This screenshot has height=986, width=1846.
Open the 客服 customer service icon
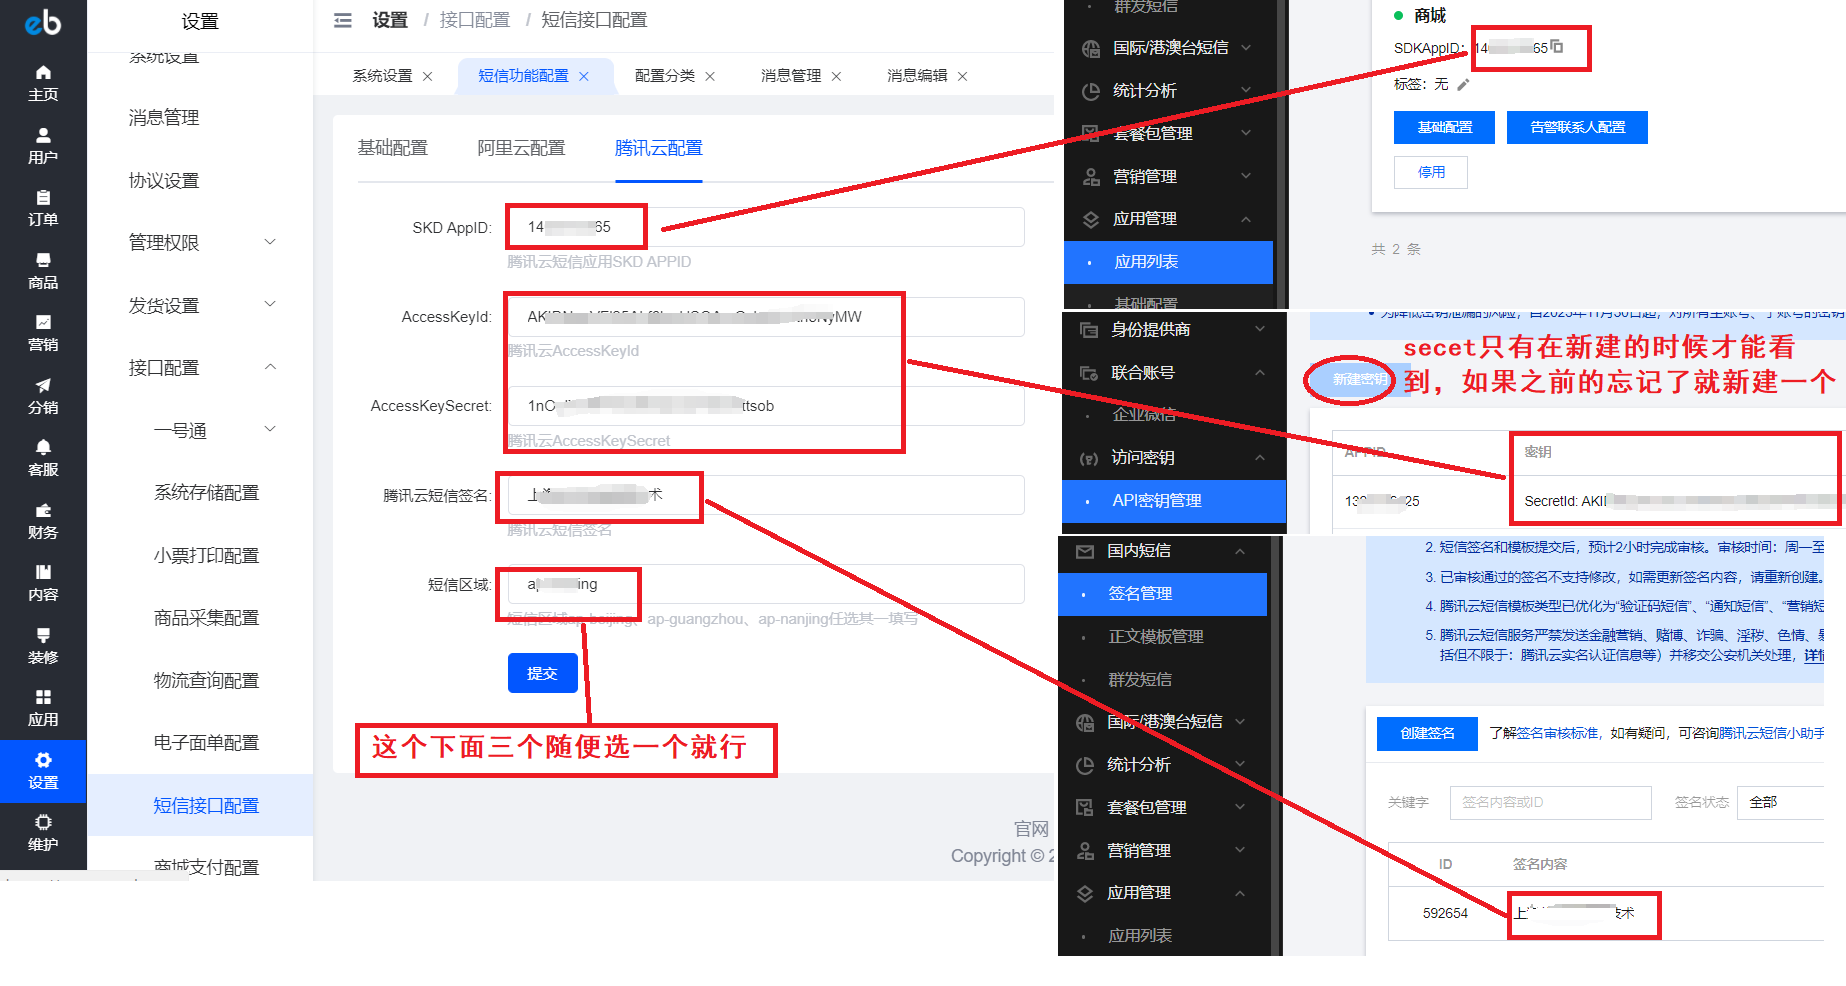(43, 458)
